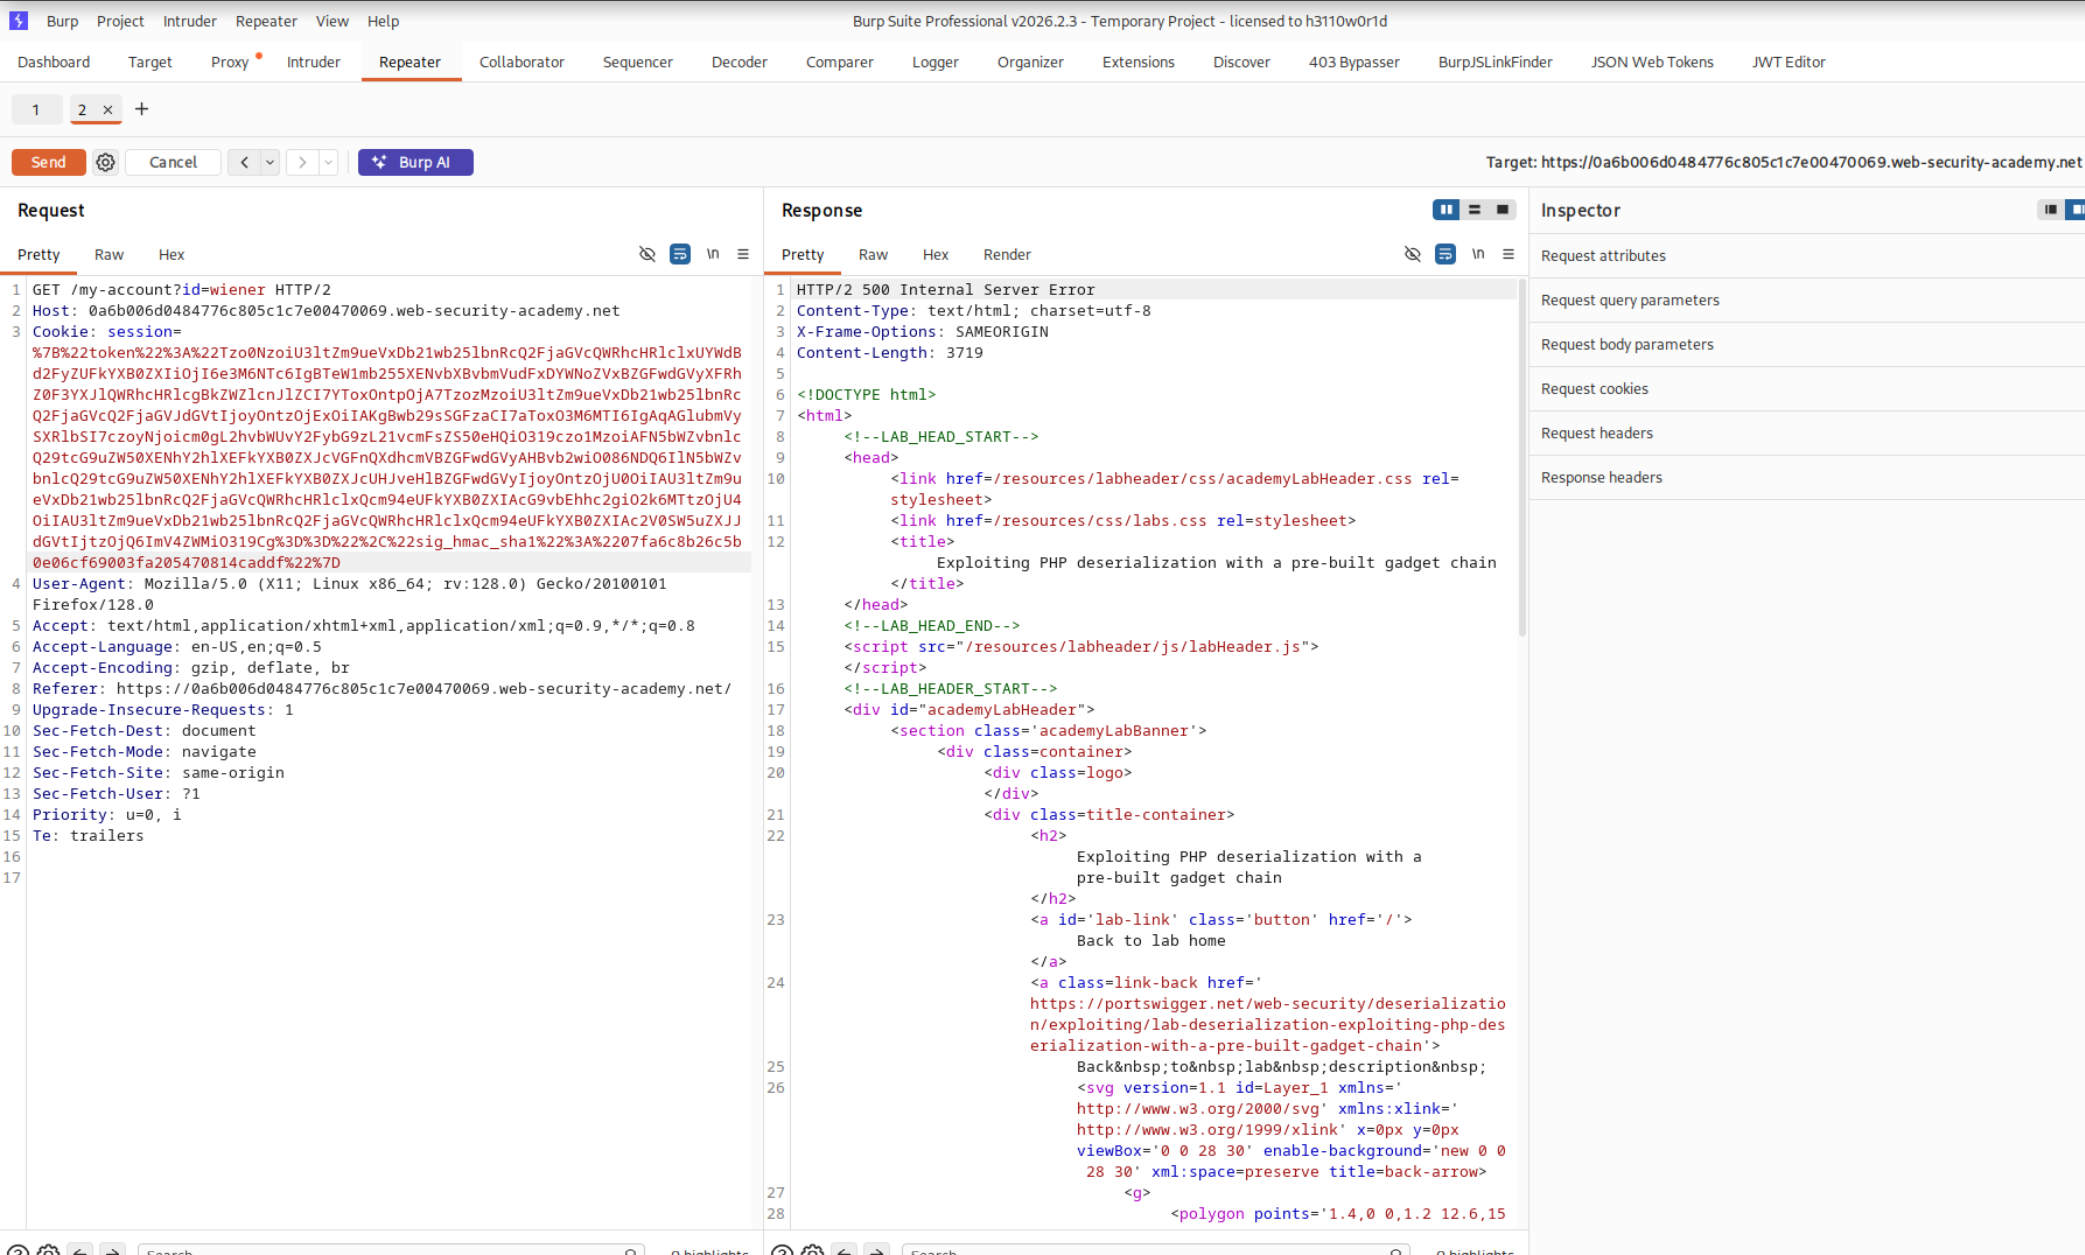
Task: Switch to the Target tab
Action: pos(150,62)
